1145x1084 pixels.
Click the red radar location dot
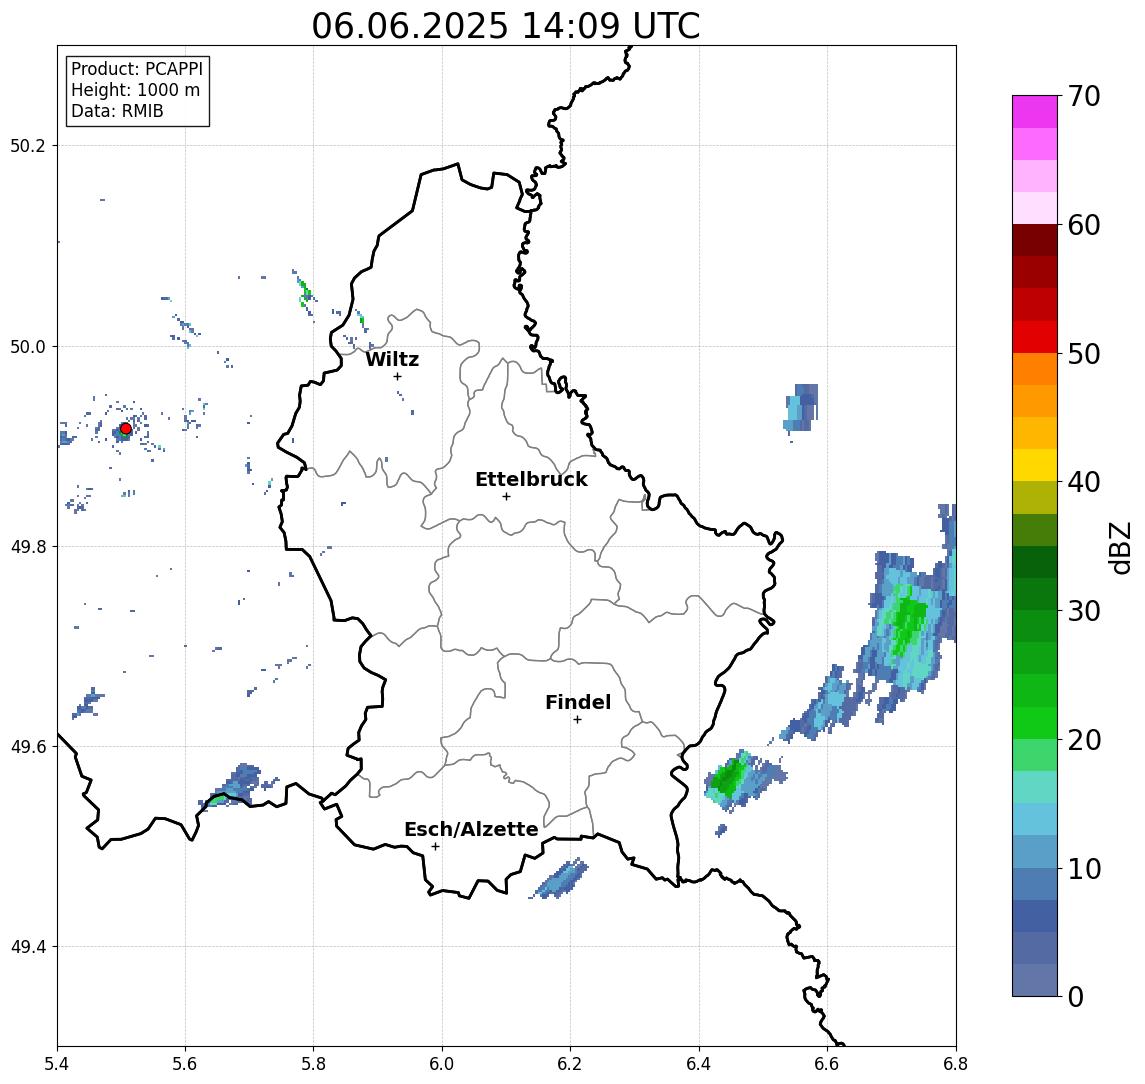[x=126, y=429]
